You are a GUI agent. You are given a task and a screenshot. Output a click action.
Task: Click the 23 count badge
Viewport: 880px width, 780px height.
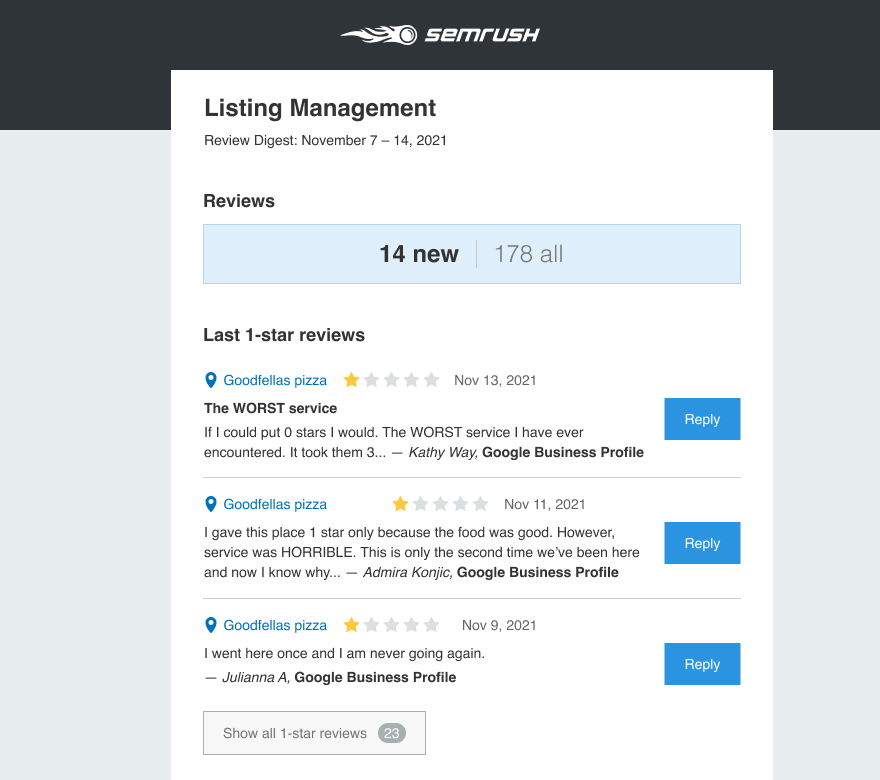click(x=391, y=733)
